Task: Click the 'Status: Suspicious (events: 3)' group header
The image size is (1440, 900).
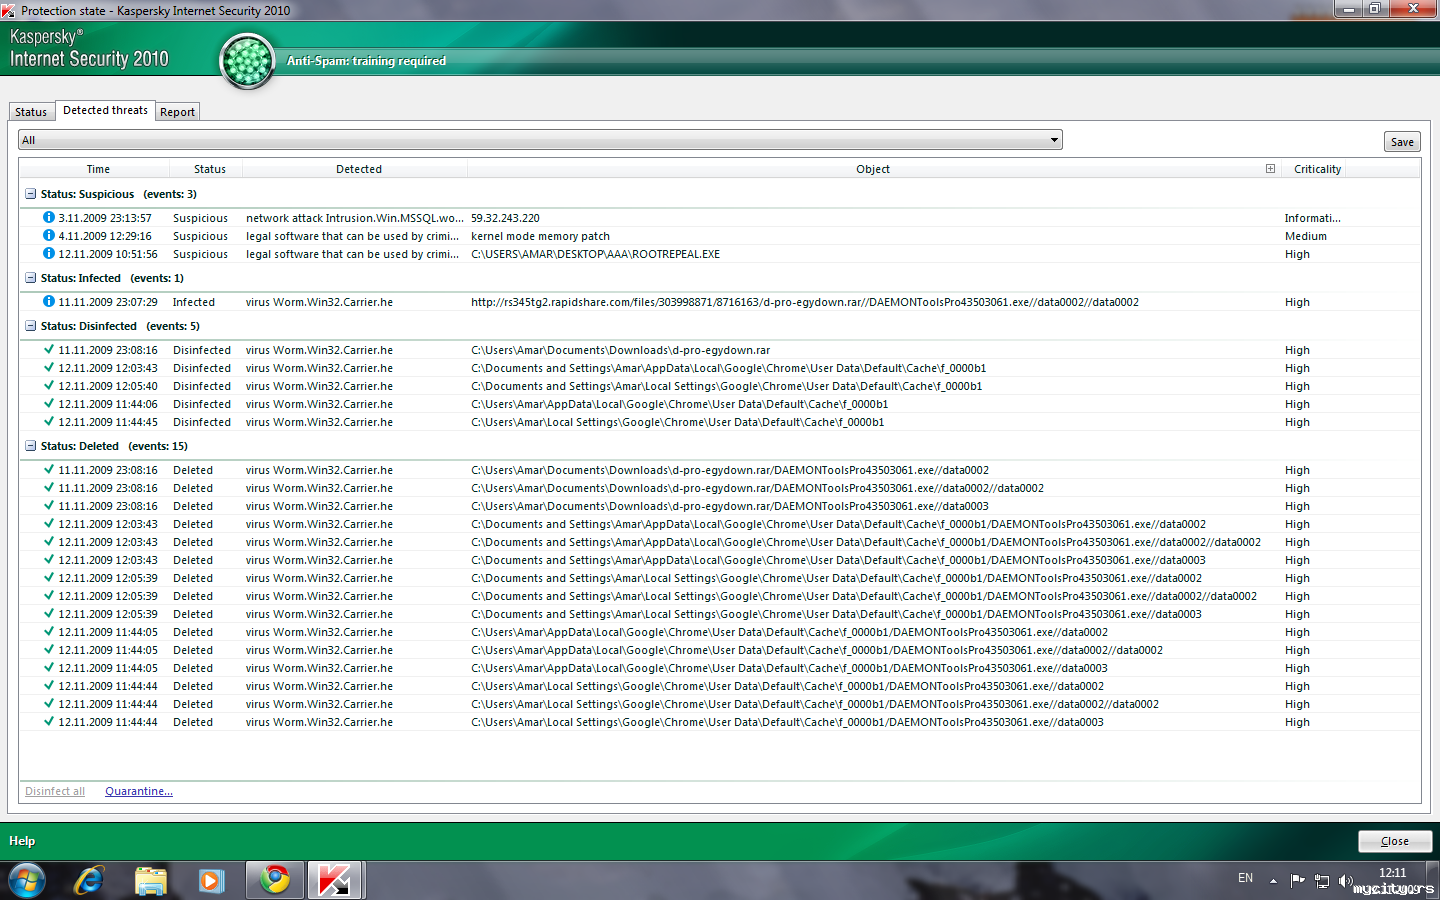Action: [119, 194]
